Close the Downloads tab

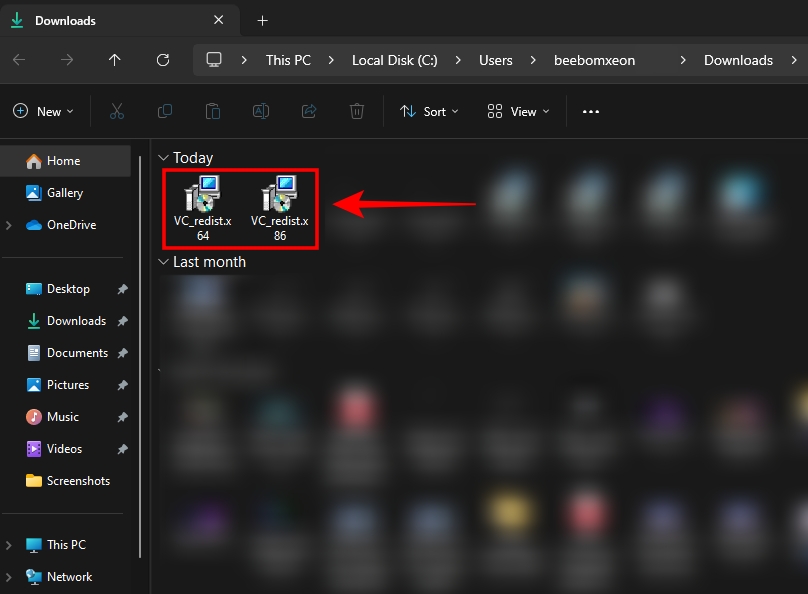[x=218, y=20]
